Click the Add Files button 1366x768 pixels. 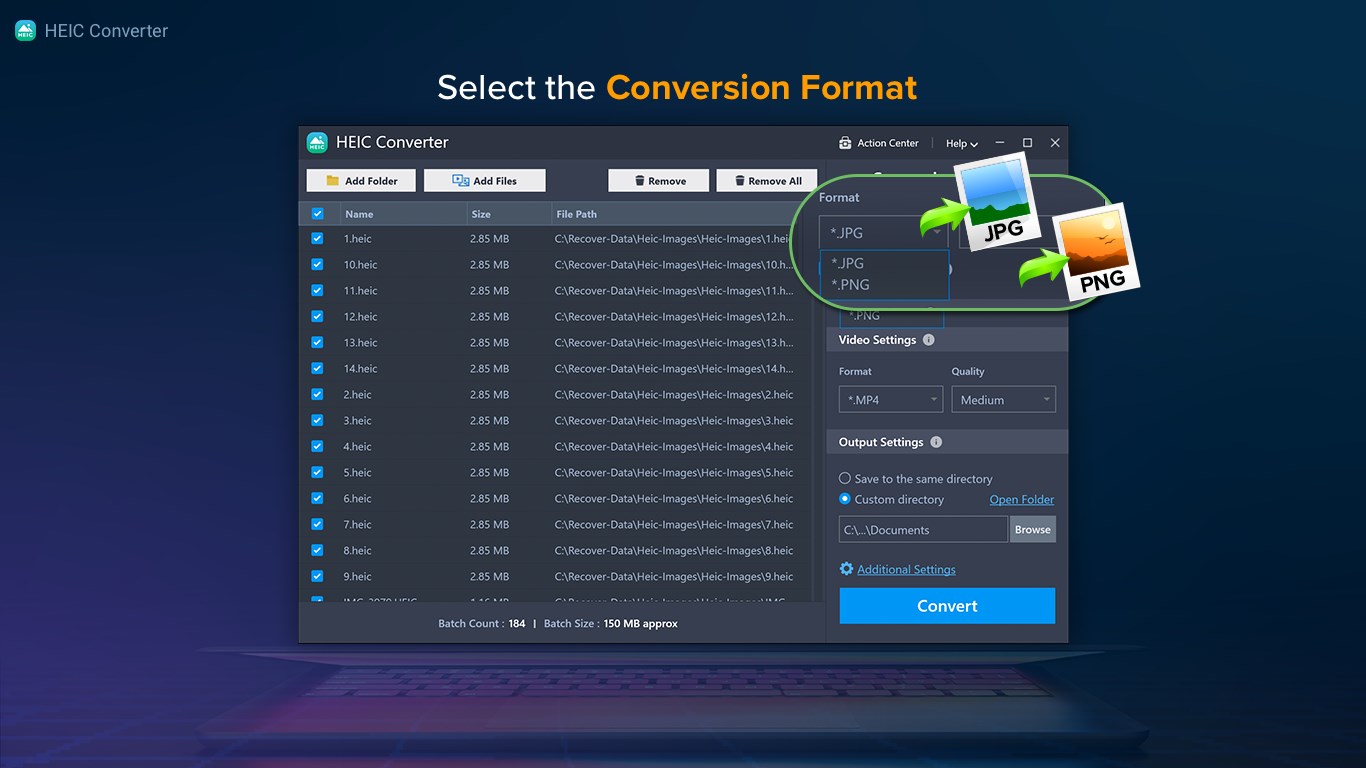pos(484,181)
